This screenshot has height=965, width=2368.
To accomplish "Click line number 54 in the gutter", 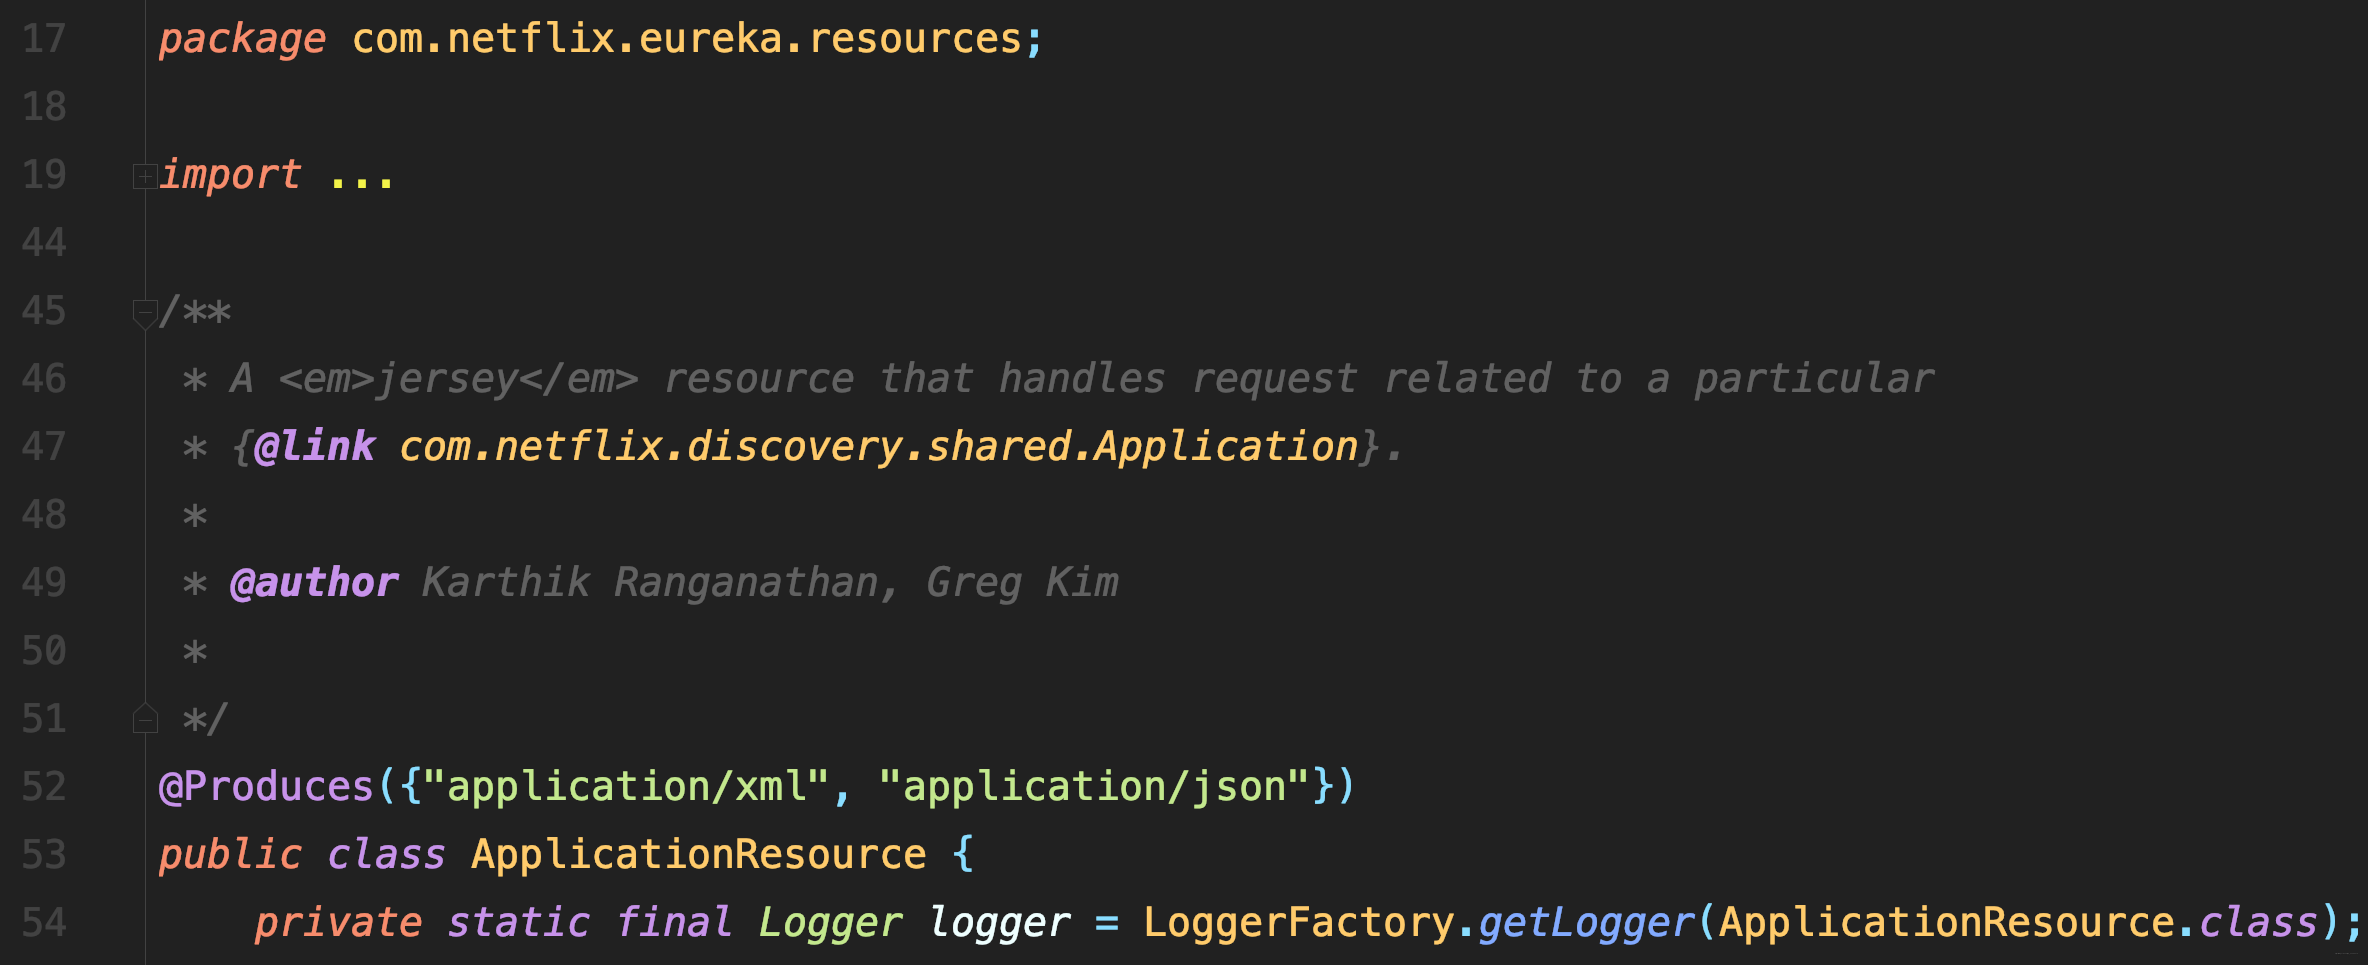I will click(x=44, y=923).
